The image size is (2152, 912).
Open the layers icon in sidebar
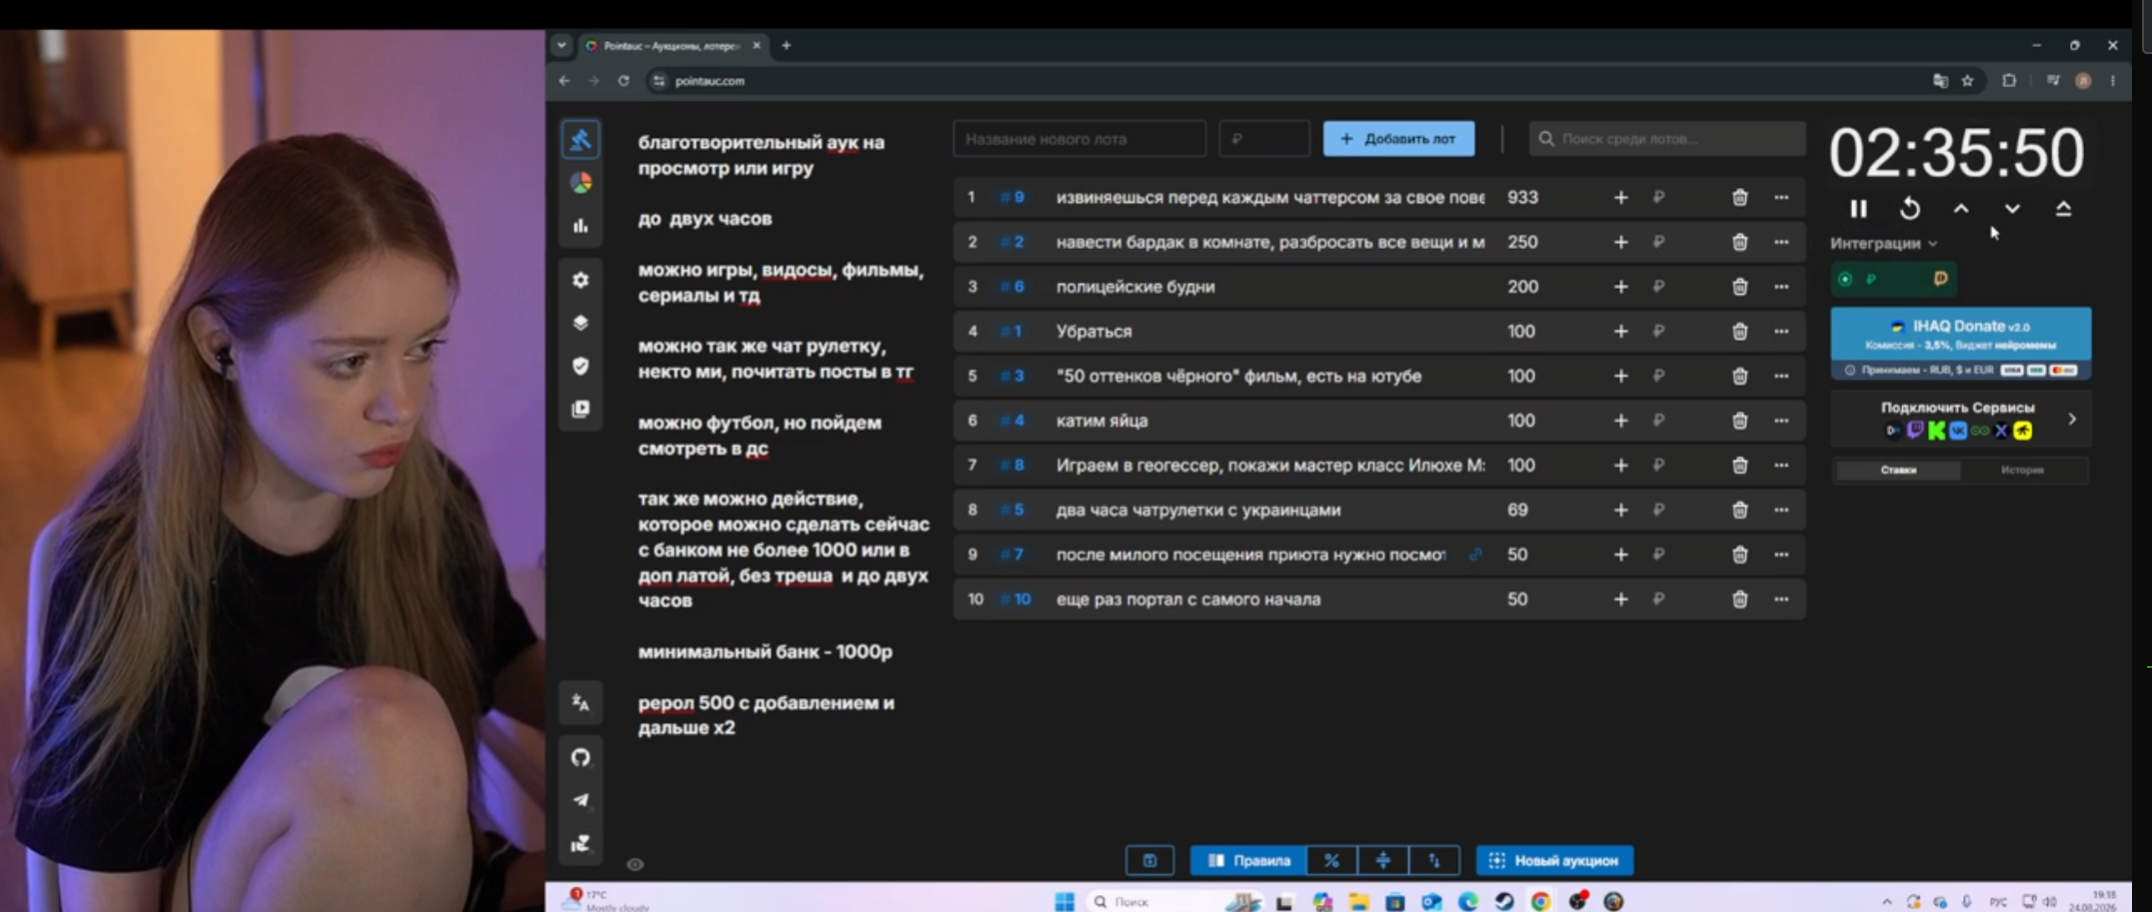581,323
